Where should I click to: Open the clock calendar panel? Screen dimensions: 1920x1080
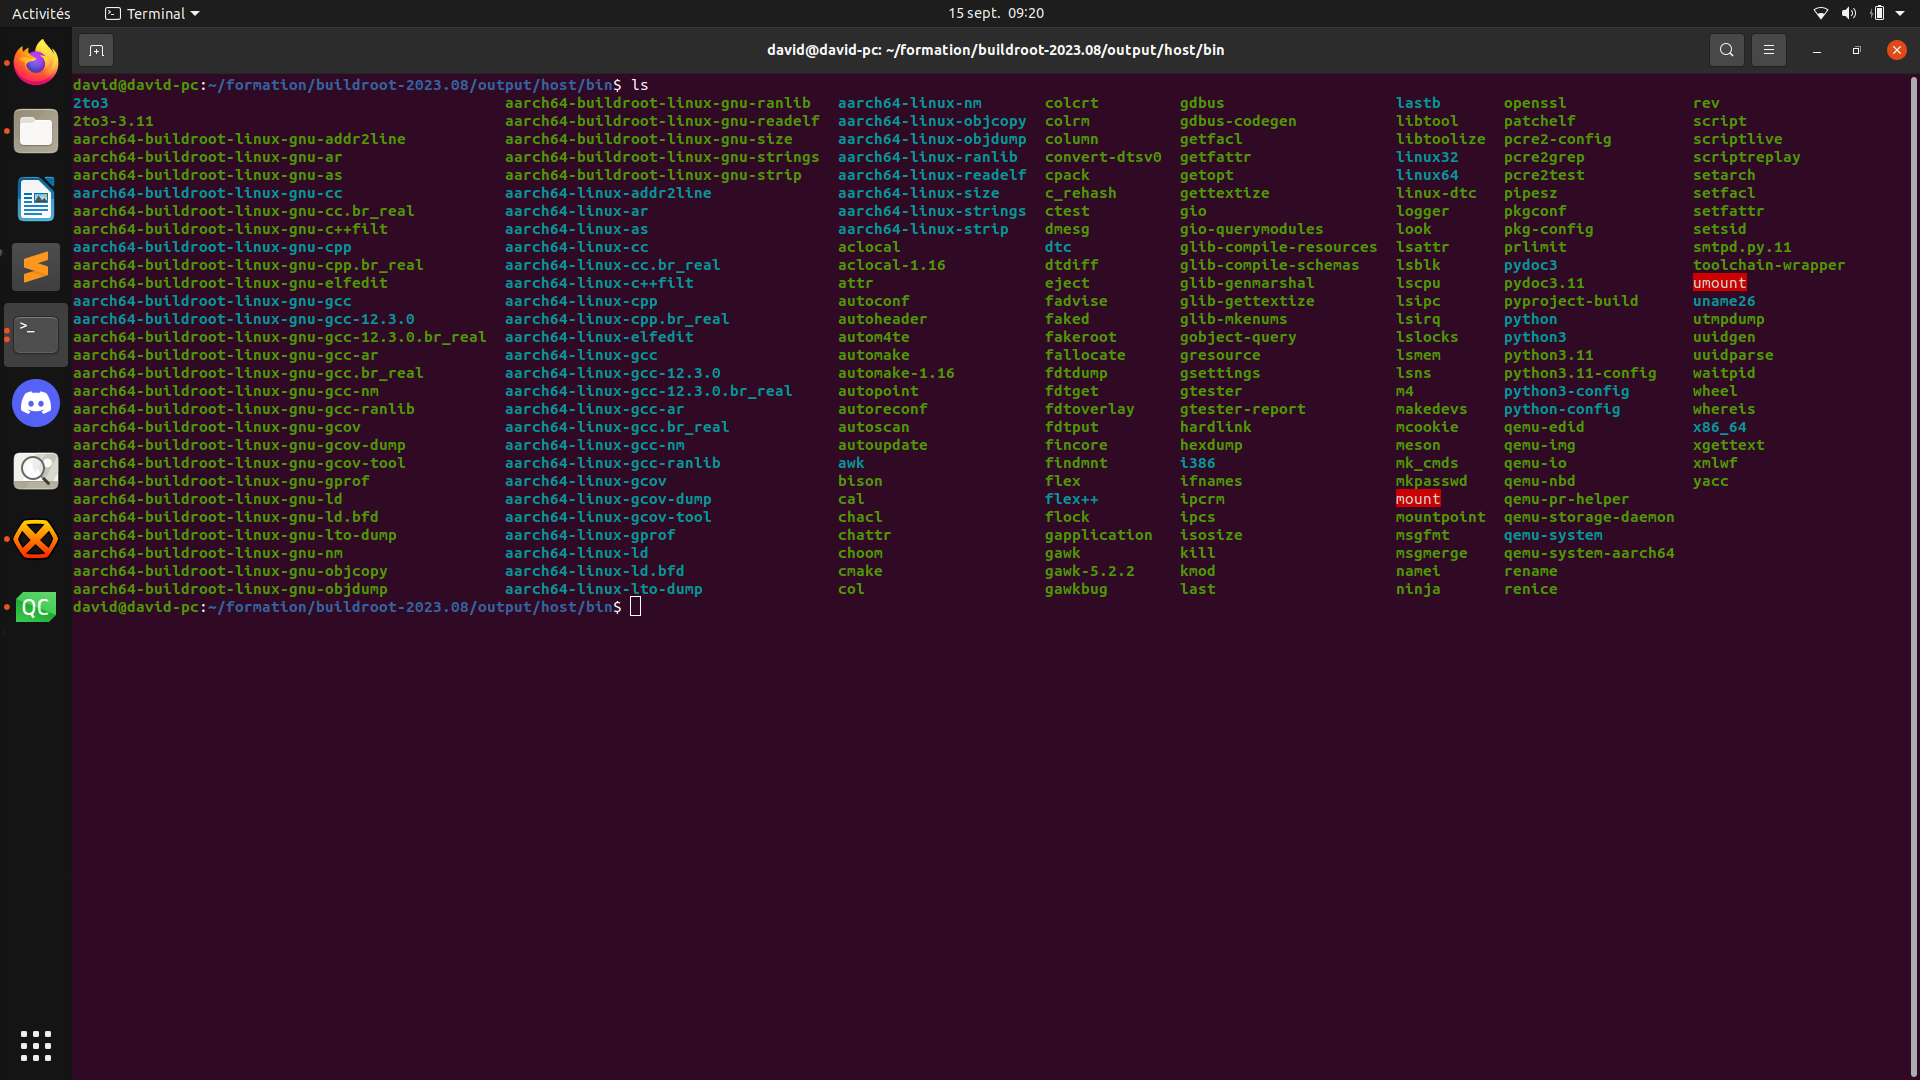pos(996,13)
